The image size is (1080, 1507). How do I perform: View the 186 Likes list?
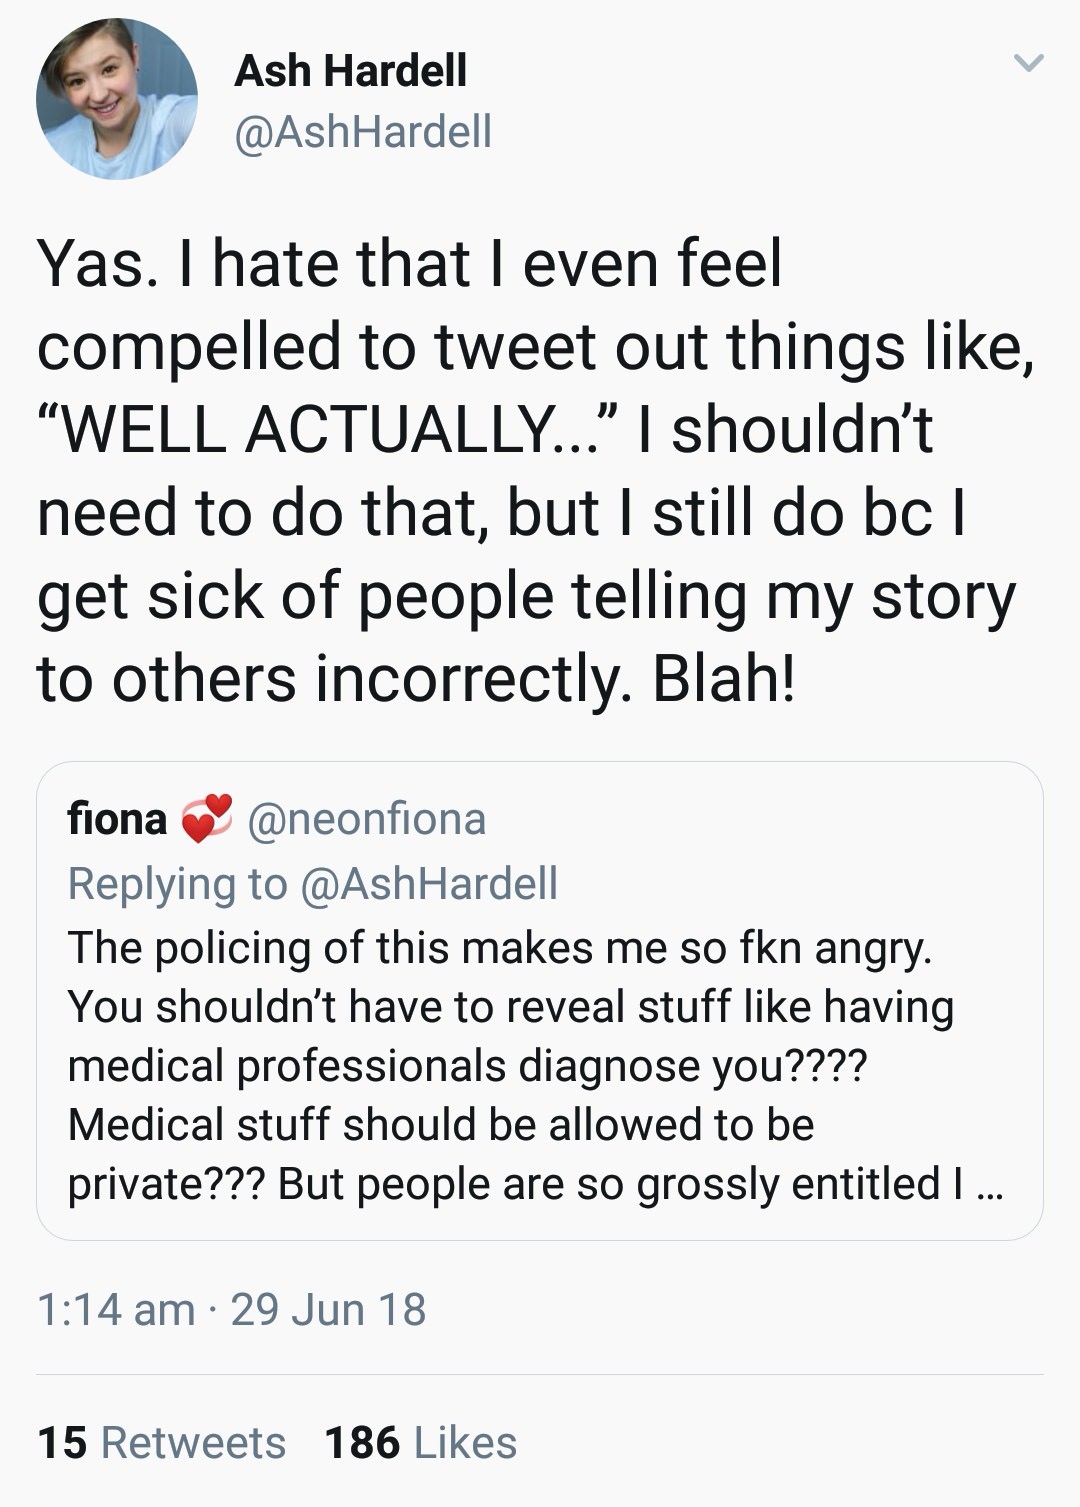click(420, 1442)
